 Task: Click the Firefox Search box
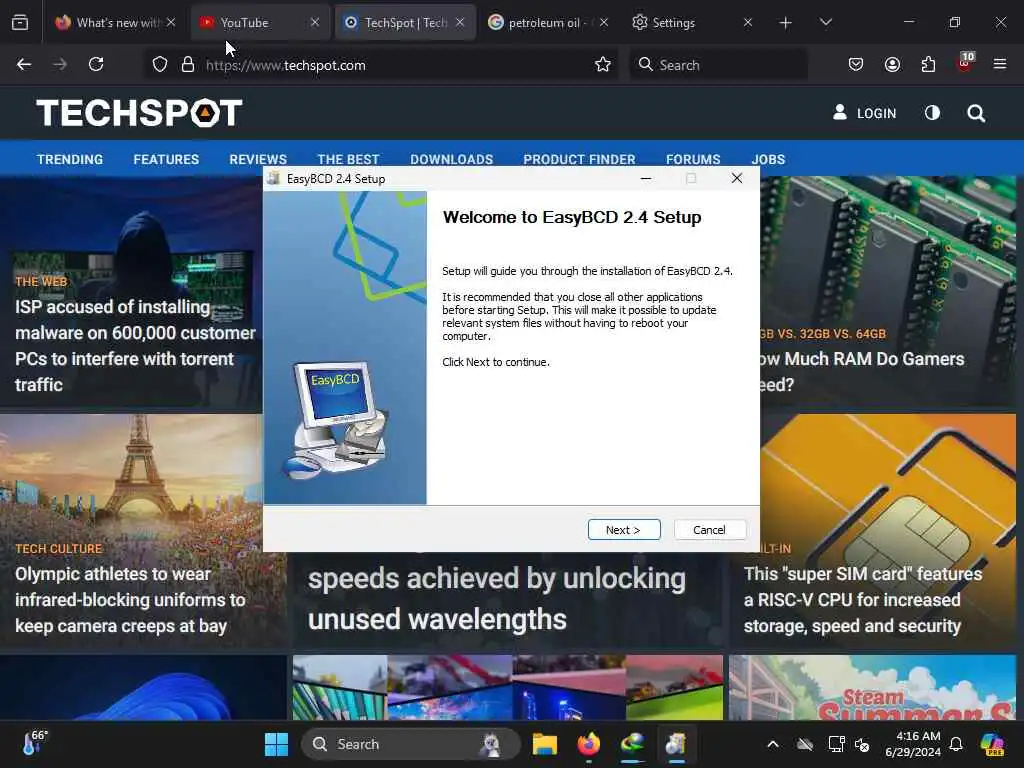click(x=718, y=65)
